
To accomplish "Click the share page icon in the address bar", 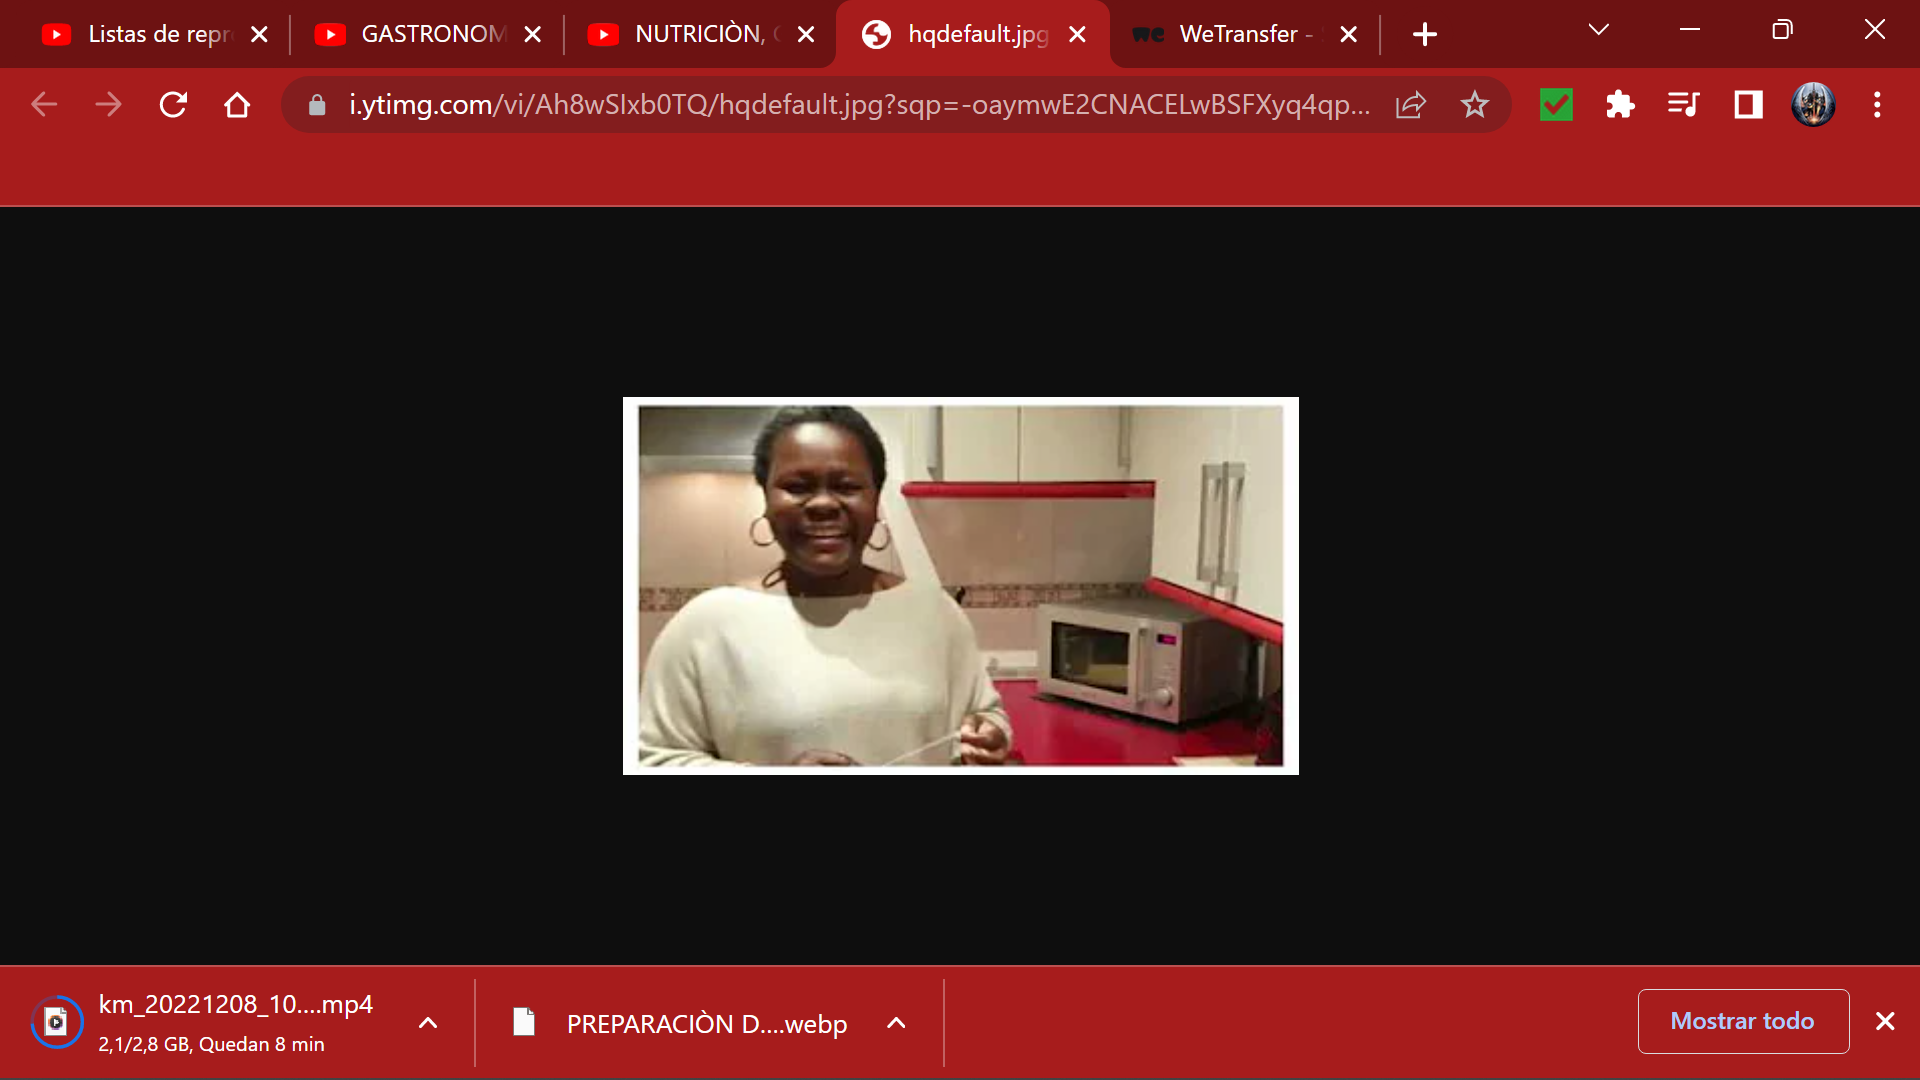I will (x=1410, y=105).
